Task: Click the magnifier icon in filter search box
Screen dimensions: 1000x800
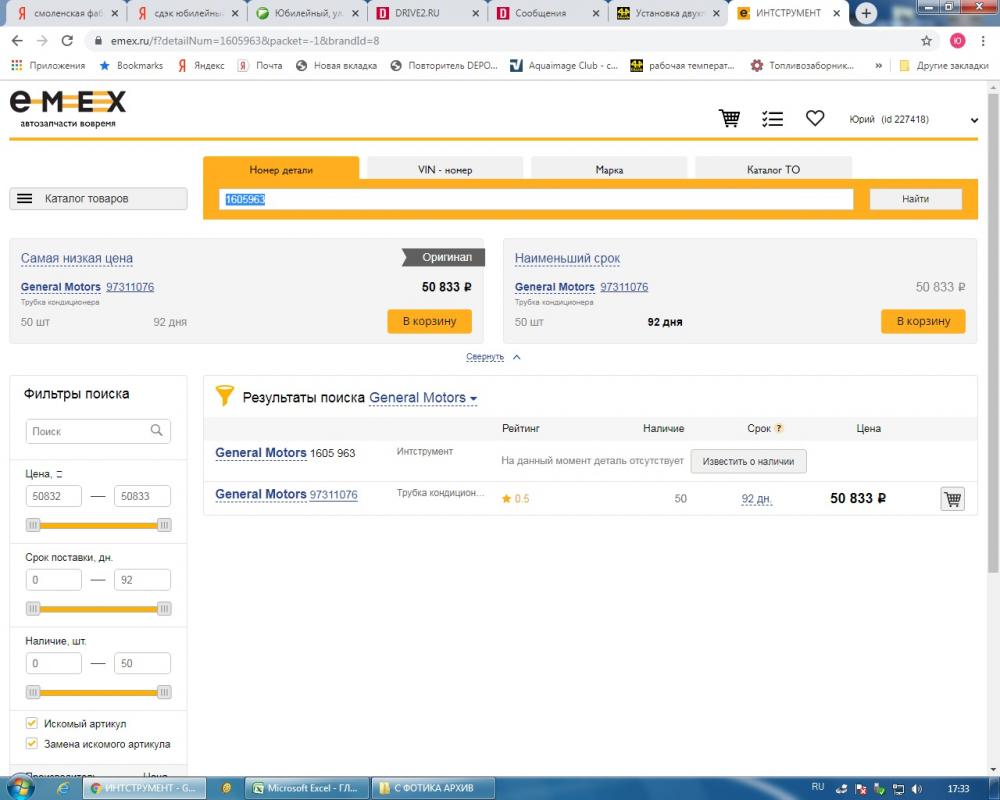Action: coord(156,431)
